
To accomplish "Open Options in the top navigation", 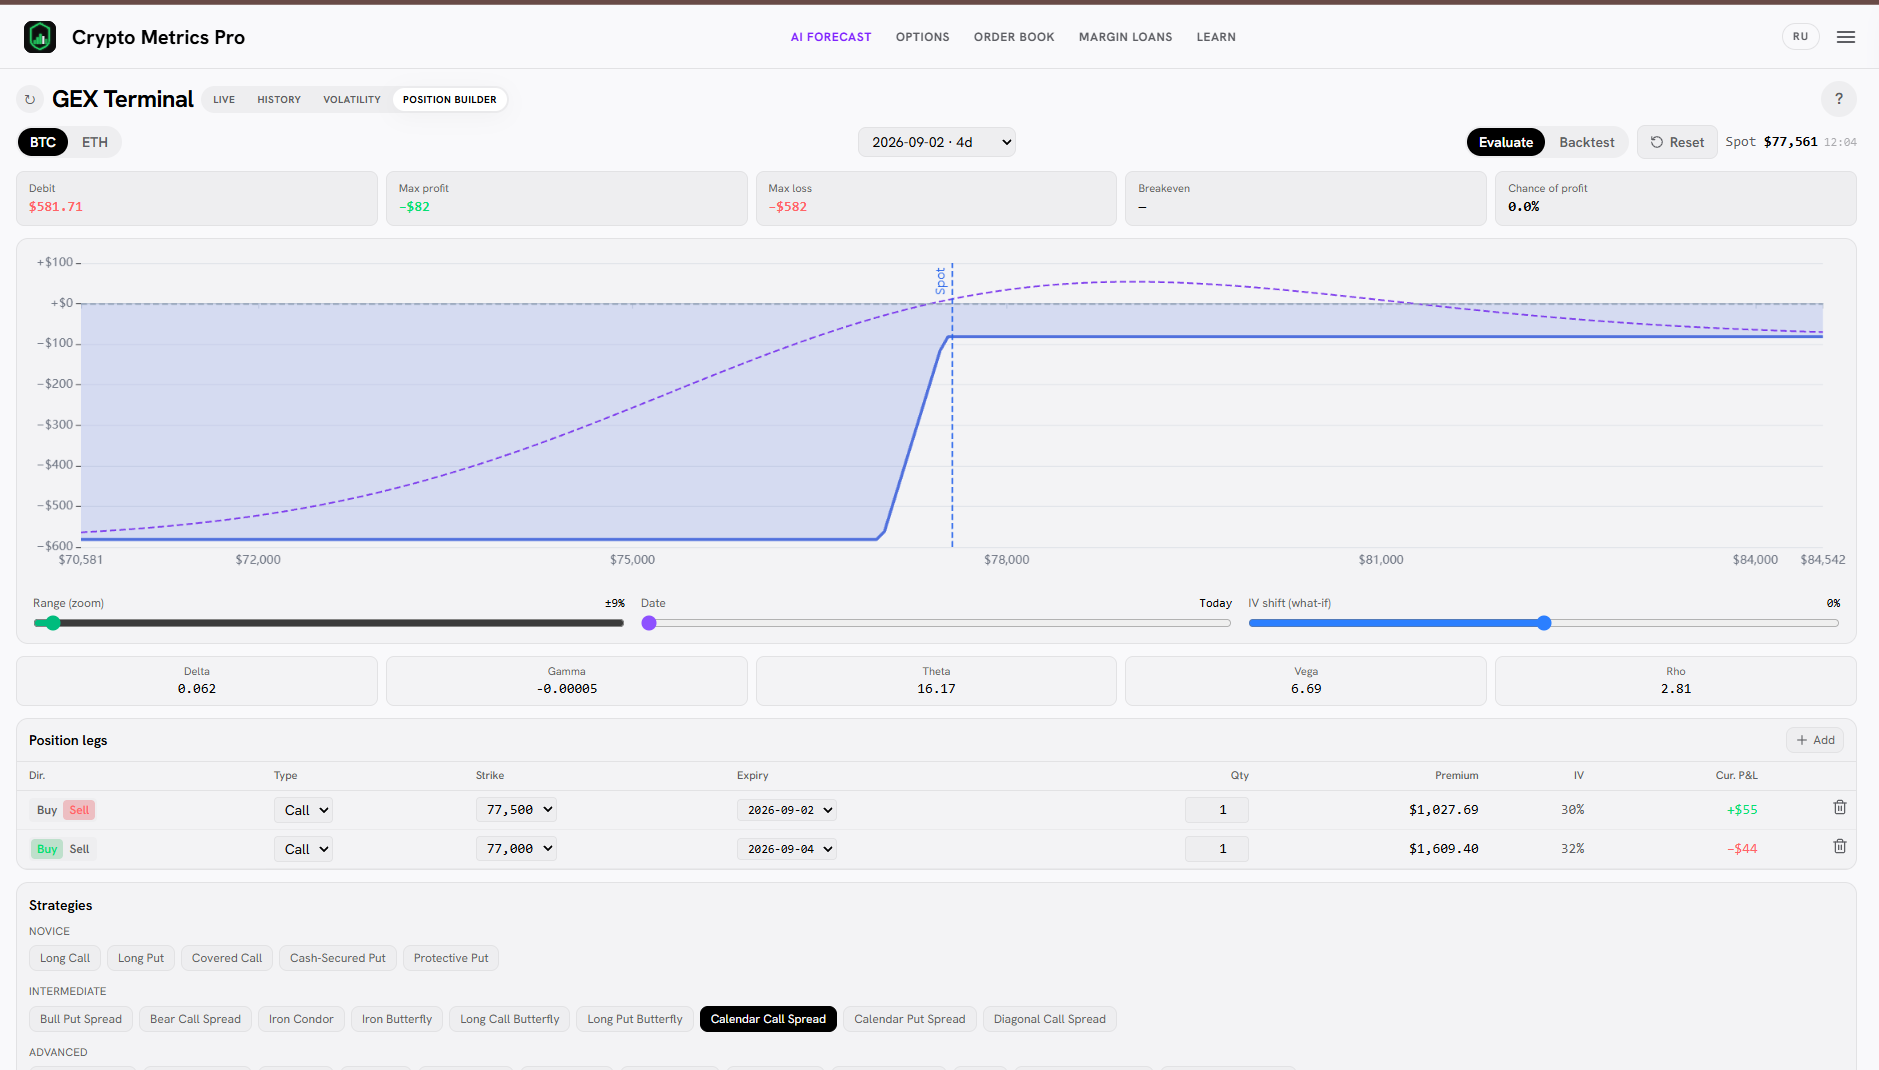I will click(922, 37).
